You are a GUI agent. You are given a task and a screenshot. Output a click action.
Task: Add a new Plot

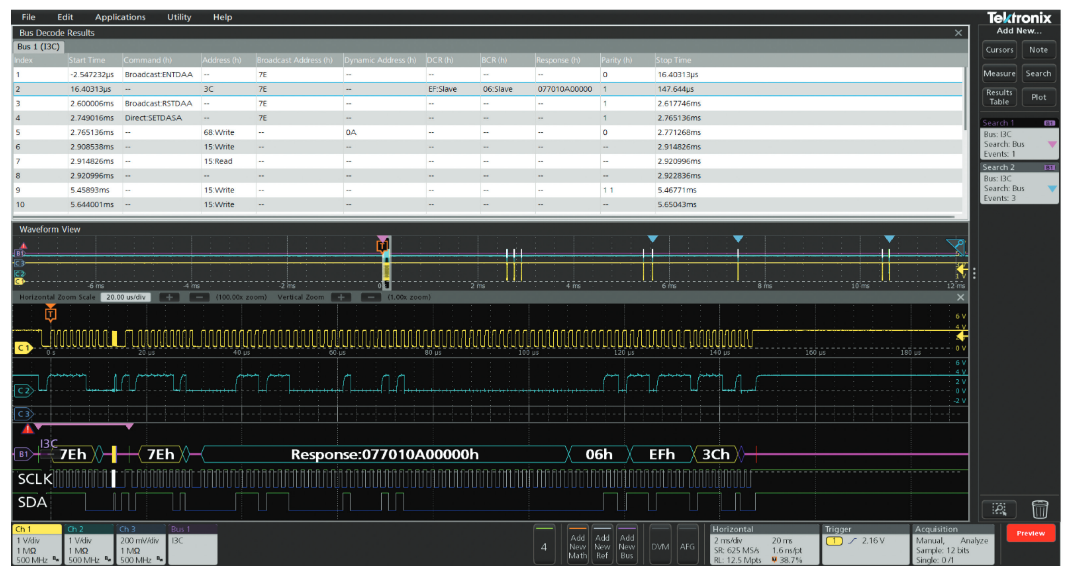click(x=1038, y=97)
